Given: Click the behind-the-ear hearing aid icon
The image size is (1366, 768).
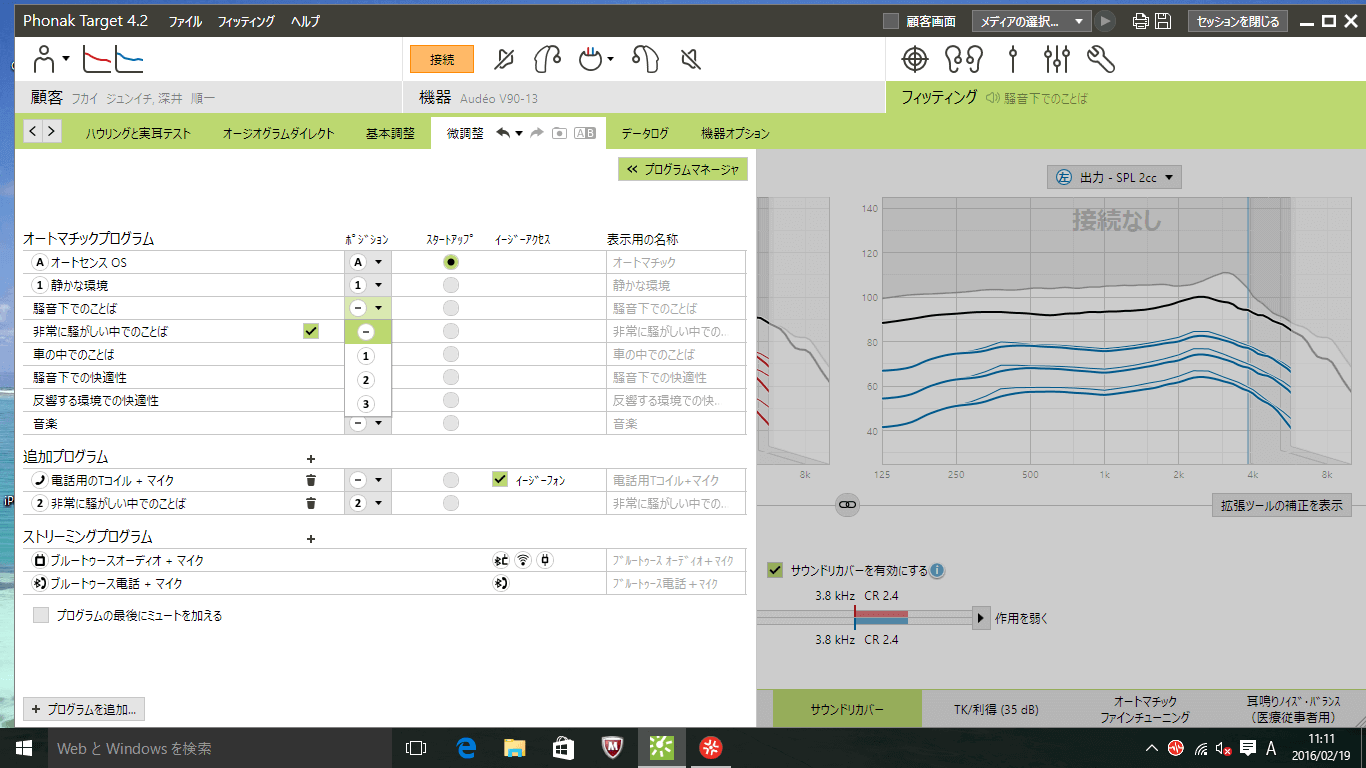Looking at the screenshot, I should (x=548, y=60).
